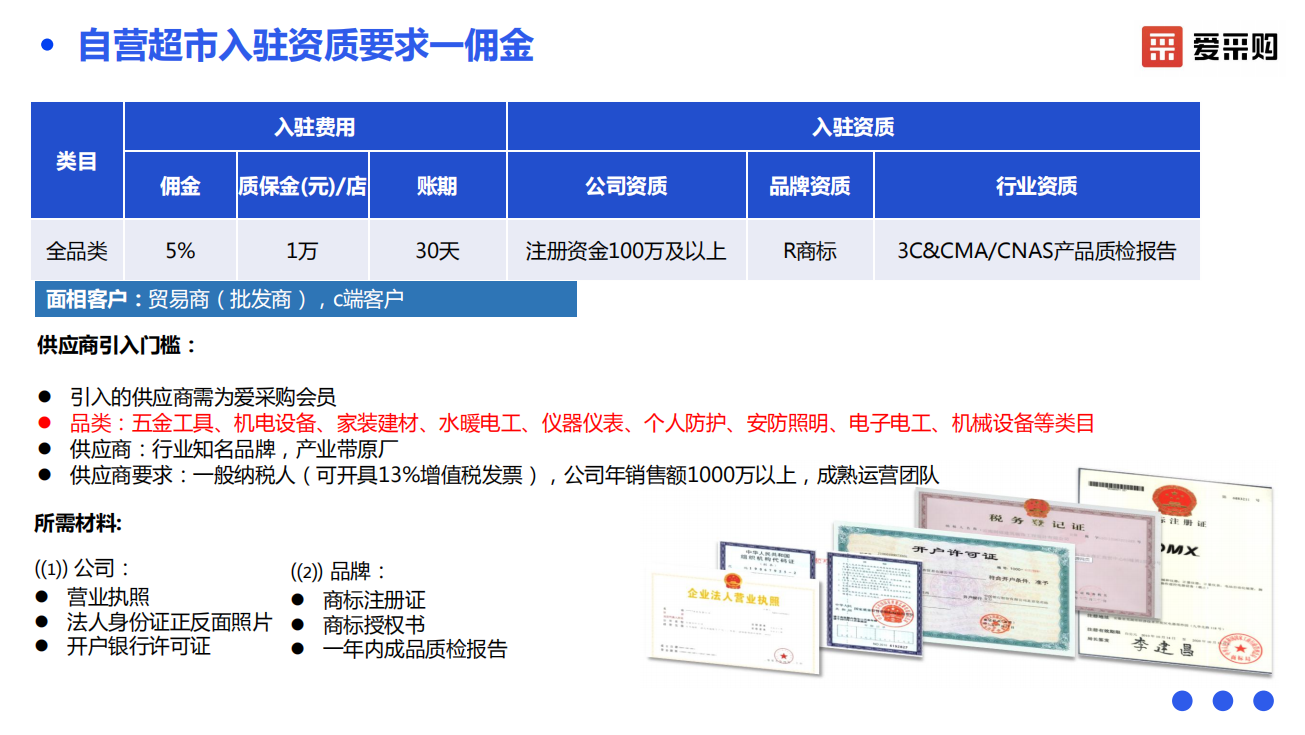The width and height of the screenshot is (1305, 735).
Task: Click the red 品类 category list line
Action: (x=582, y=423)
